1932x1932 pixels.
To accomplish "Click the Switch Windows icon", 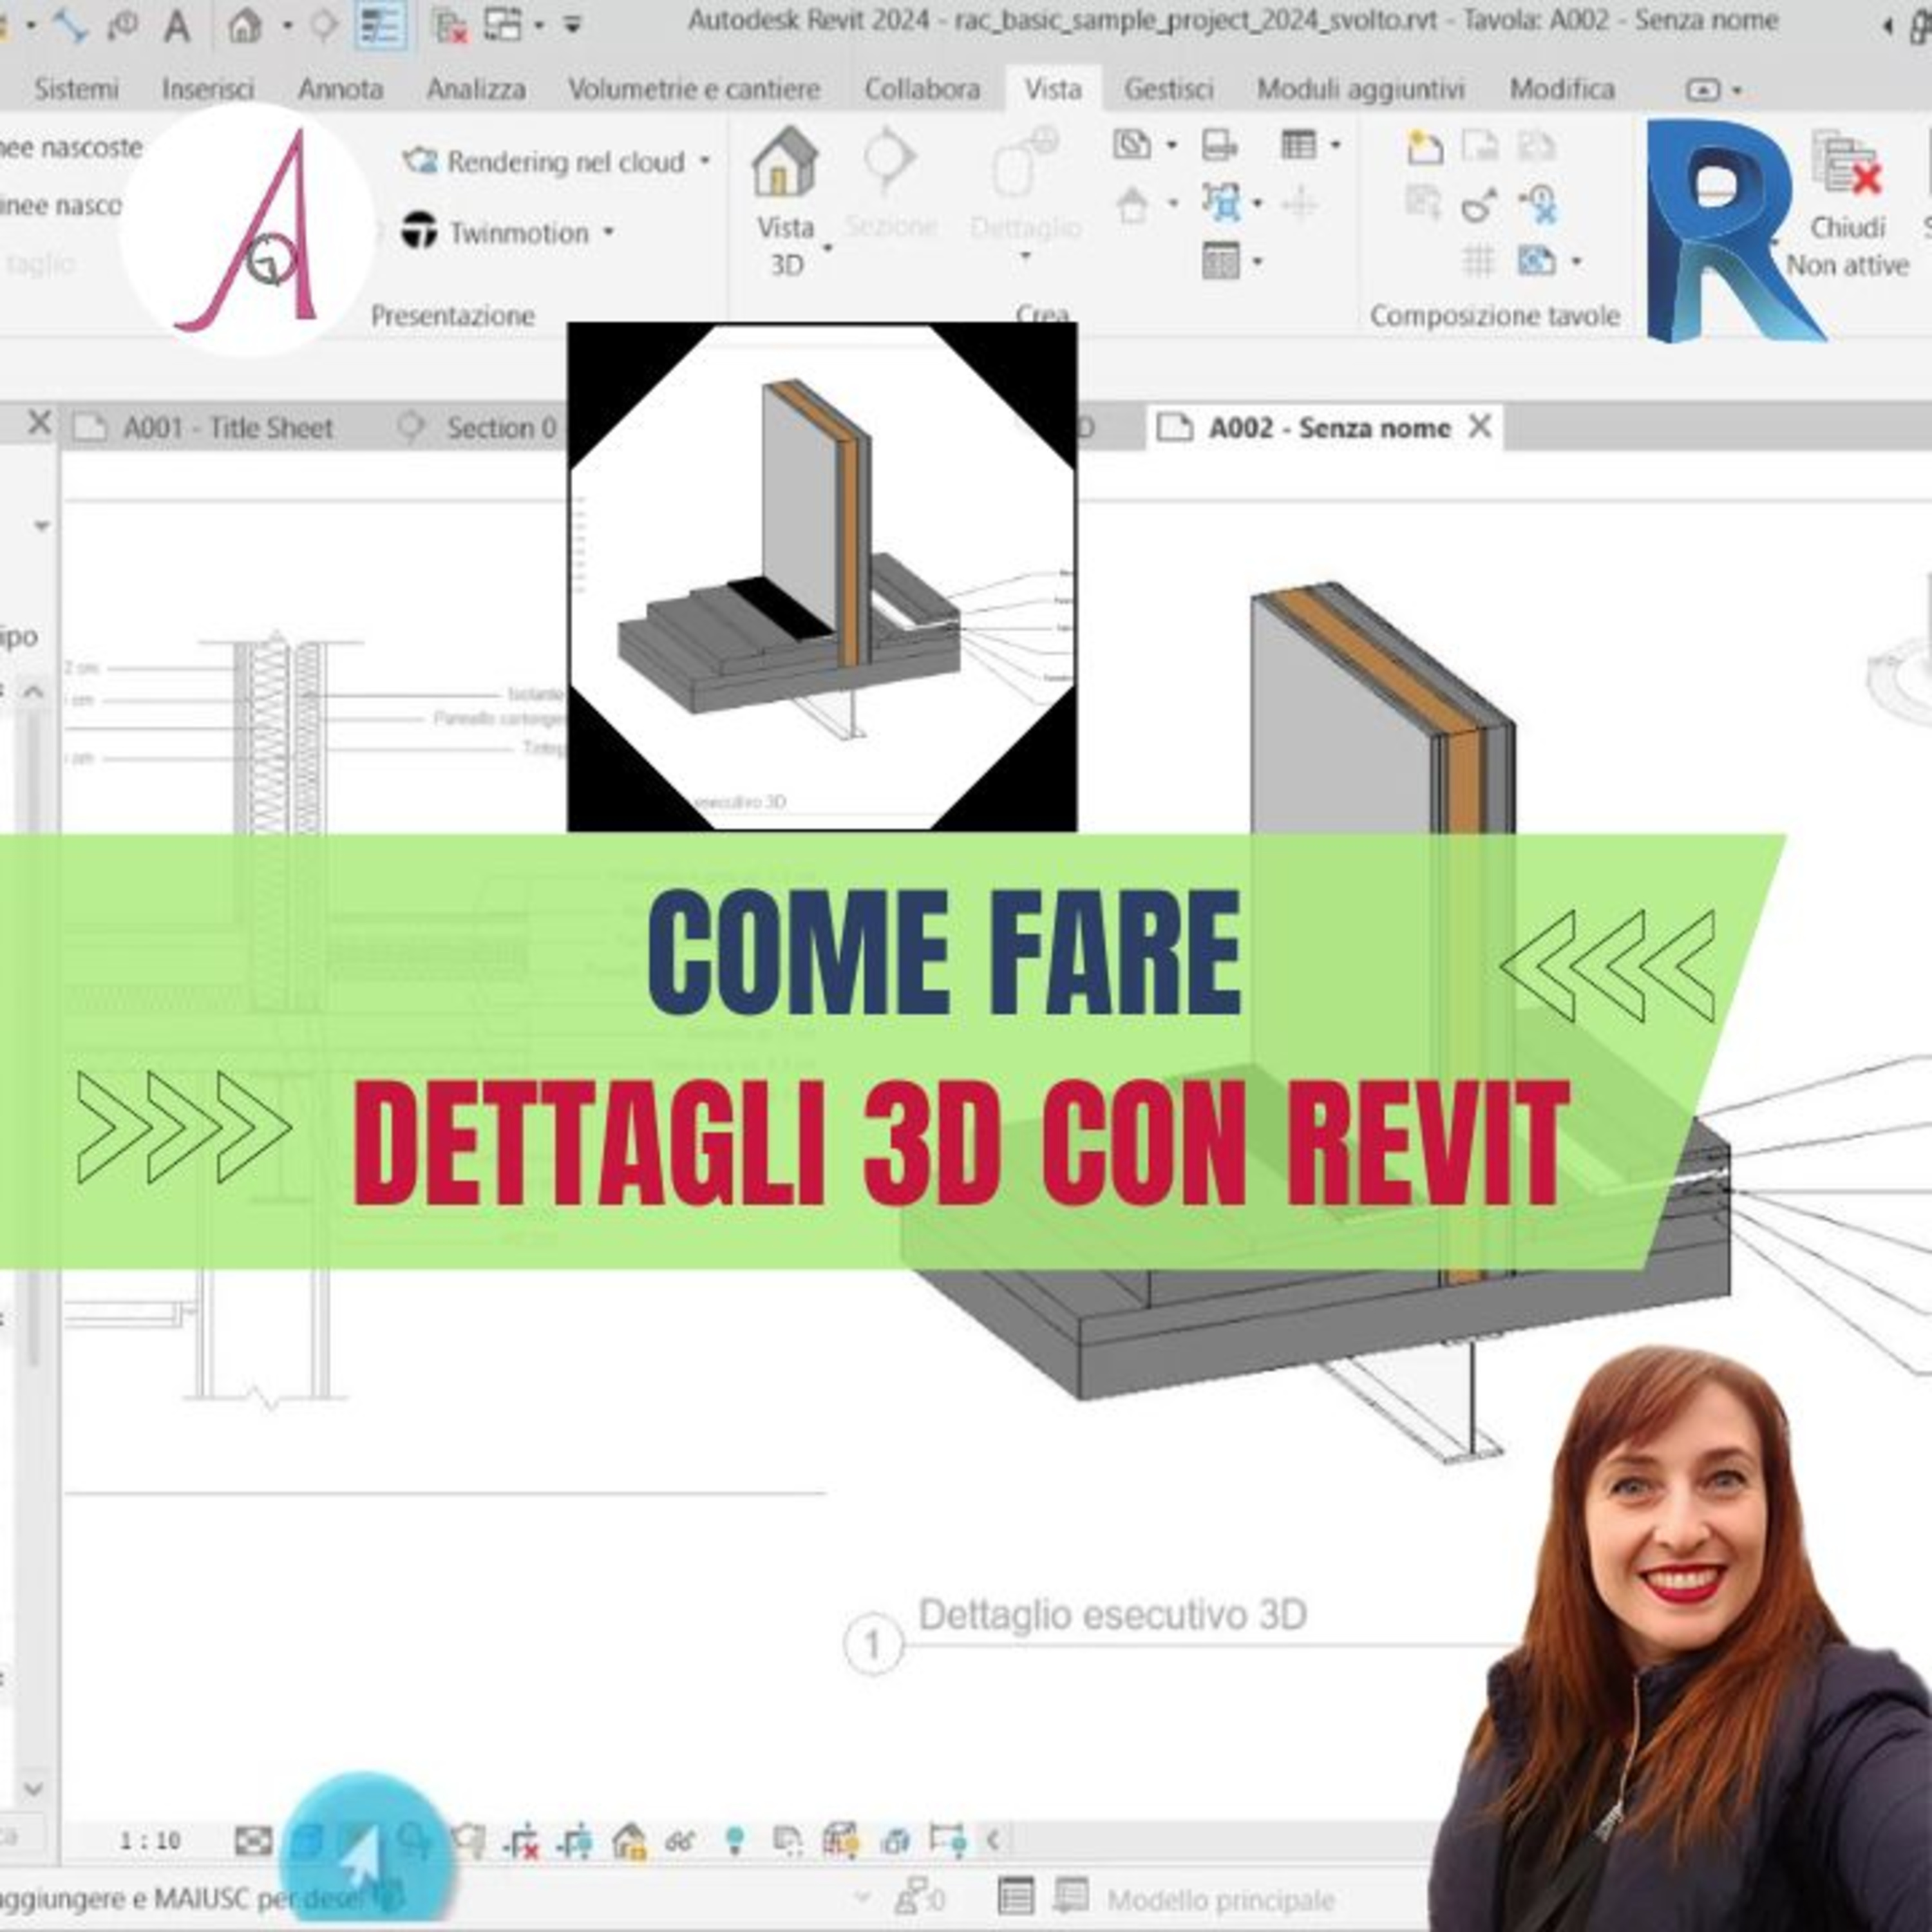I will coord(503,25).
